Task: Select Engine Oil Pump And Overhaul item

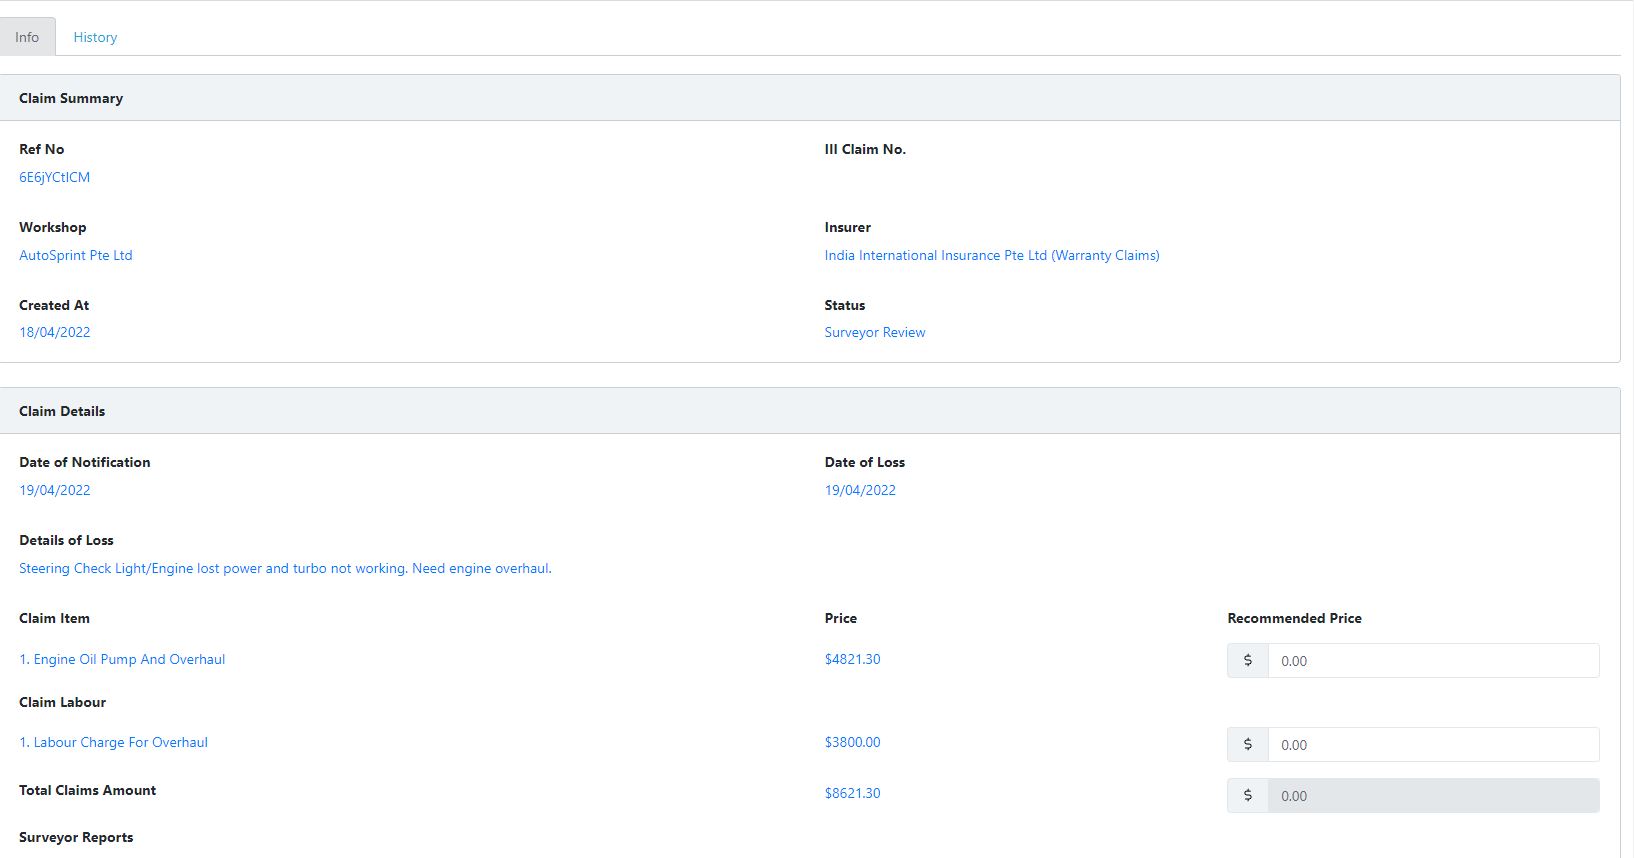Action: point(122,659)
